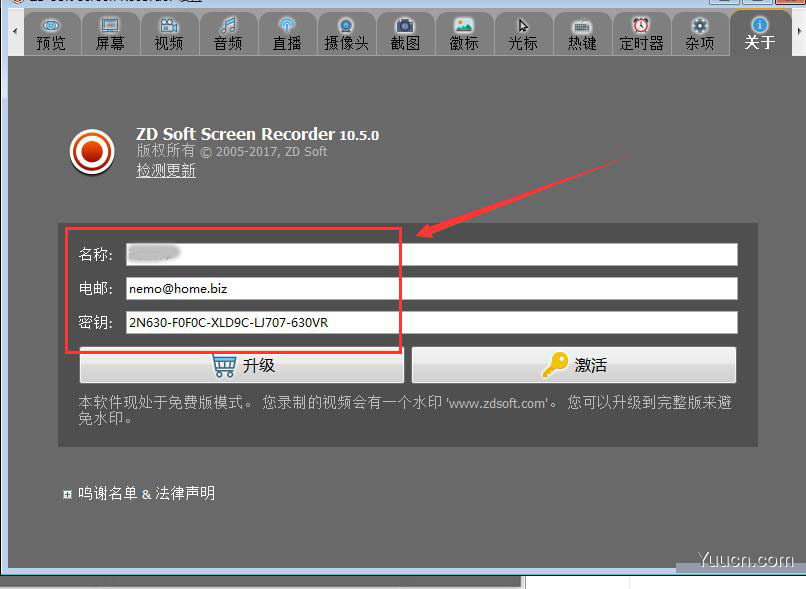The height and width of the screenshot is (589, 806).
Task: Click the toolbar left scroll arrow
Action: click(x=15, y=32)
